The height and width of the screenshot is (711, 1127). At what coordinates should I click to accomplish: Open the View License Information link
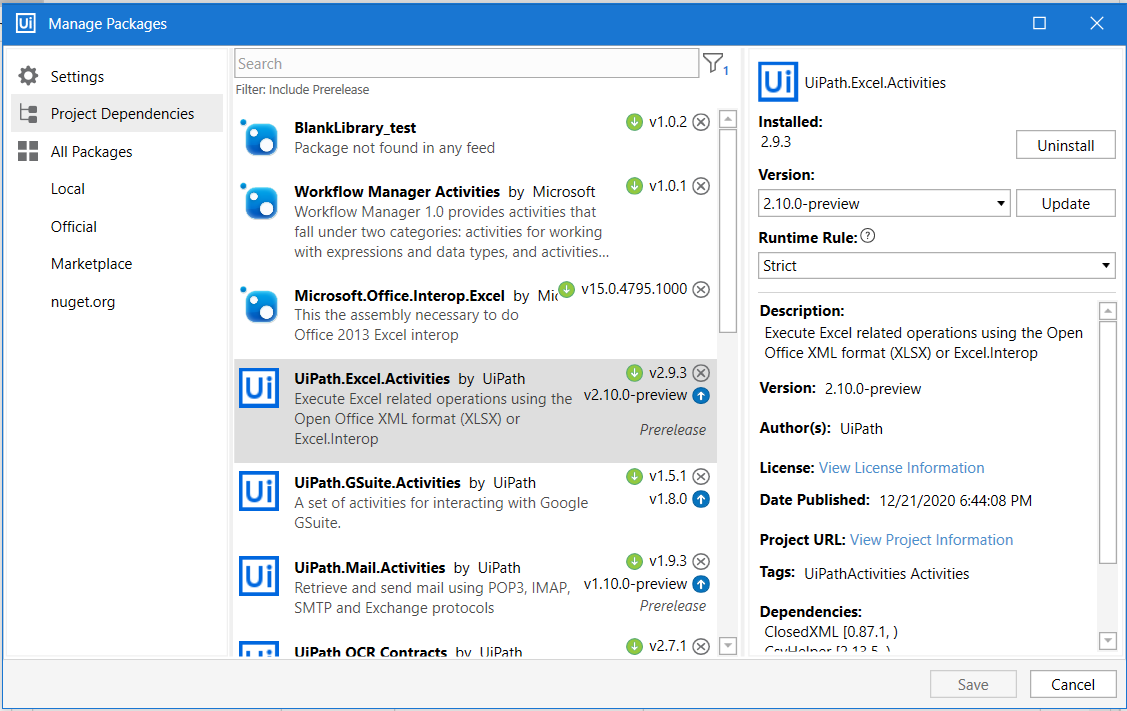901,468
